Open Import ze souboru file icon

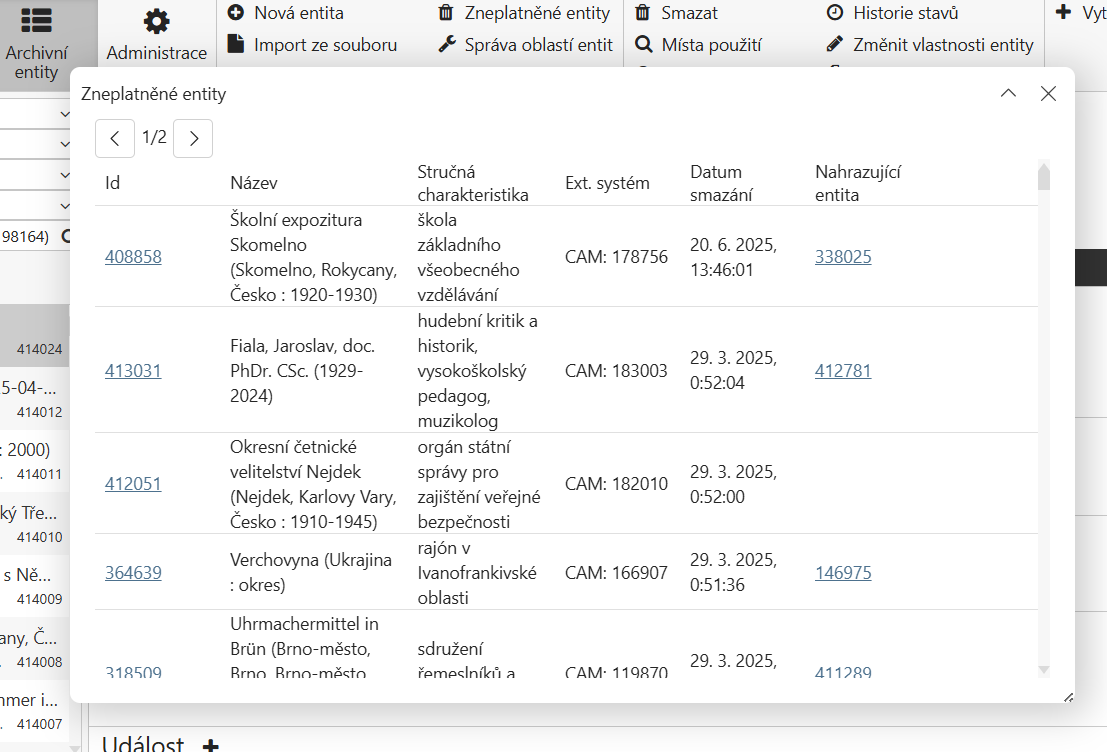click(x=236, y=45)
